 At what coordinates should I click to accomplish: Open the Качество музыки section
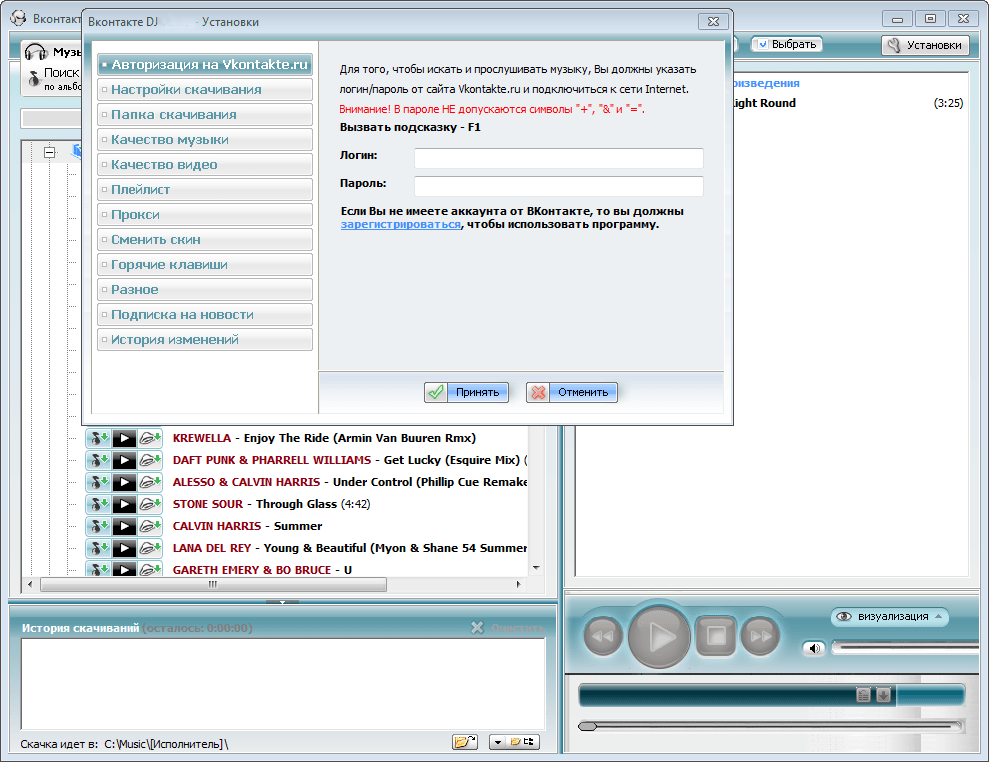[x=205, y=139]
